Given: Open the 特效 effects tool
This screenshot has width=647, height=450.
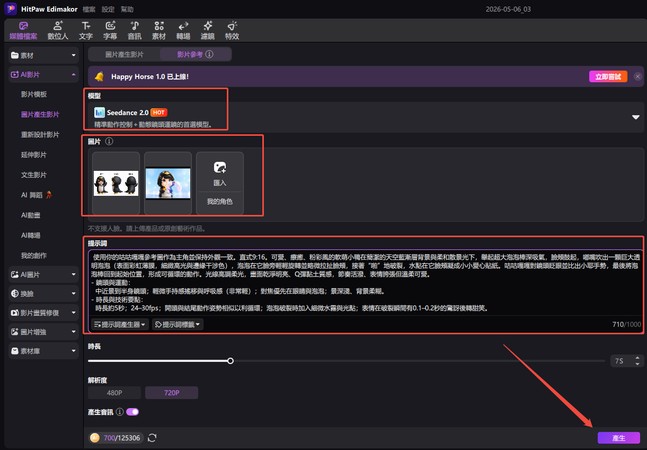Looking at the screenshot, I should point(232,31).
